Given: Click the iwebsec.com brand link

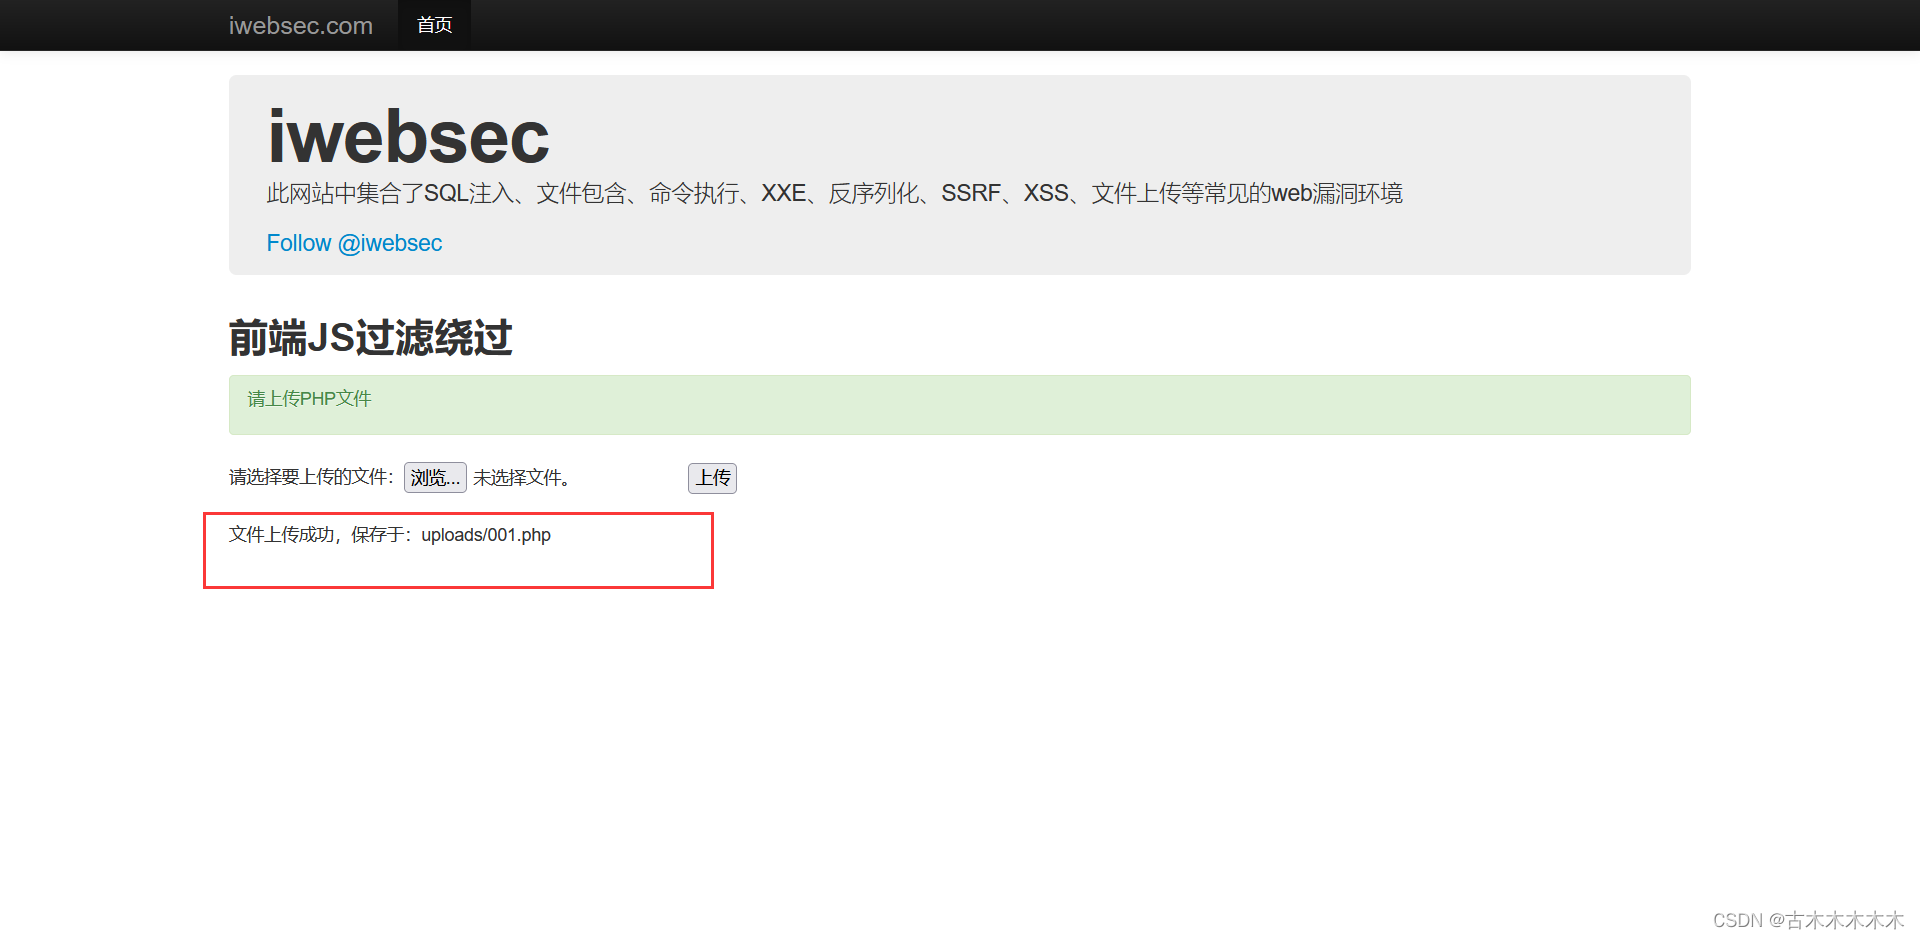Looking at the screenshot, I should (300, 25).
